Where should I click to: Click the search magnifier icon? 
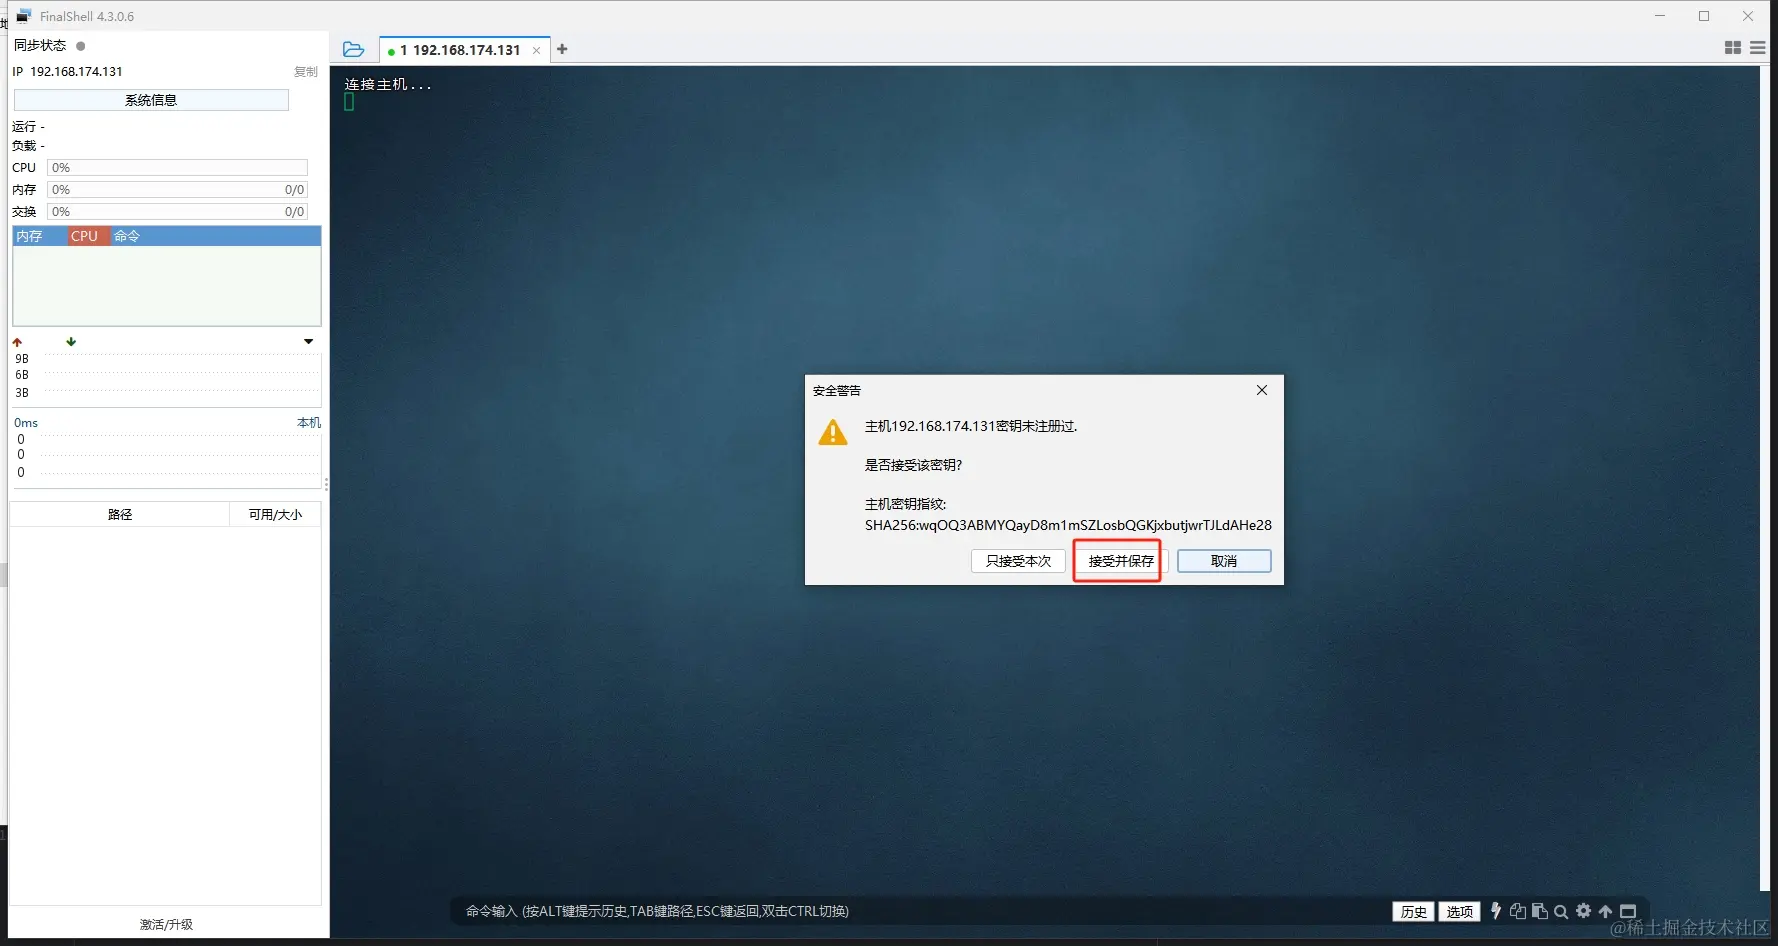click(1561, 911)
